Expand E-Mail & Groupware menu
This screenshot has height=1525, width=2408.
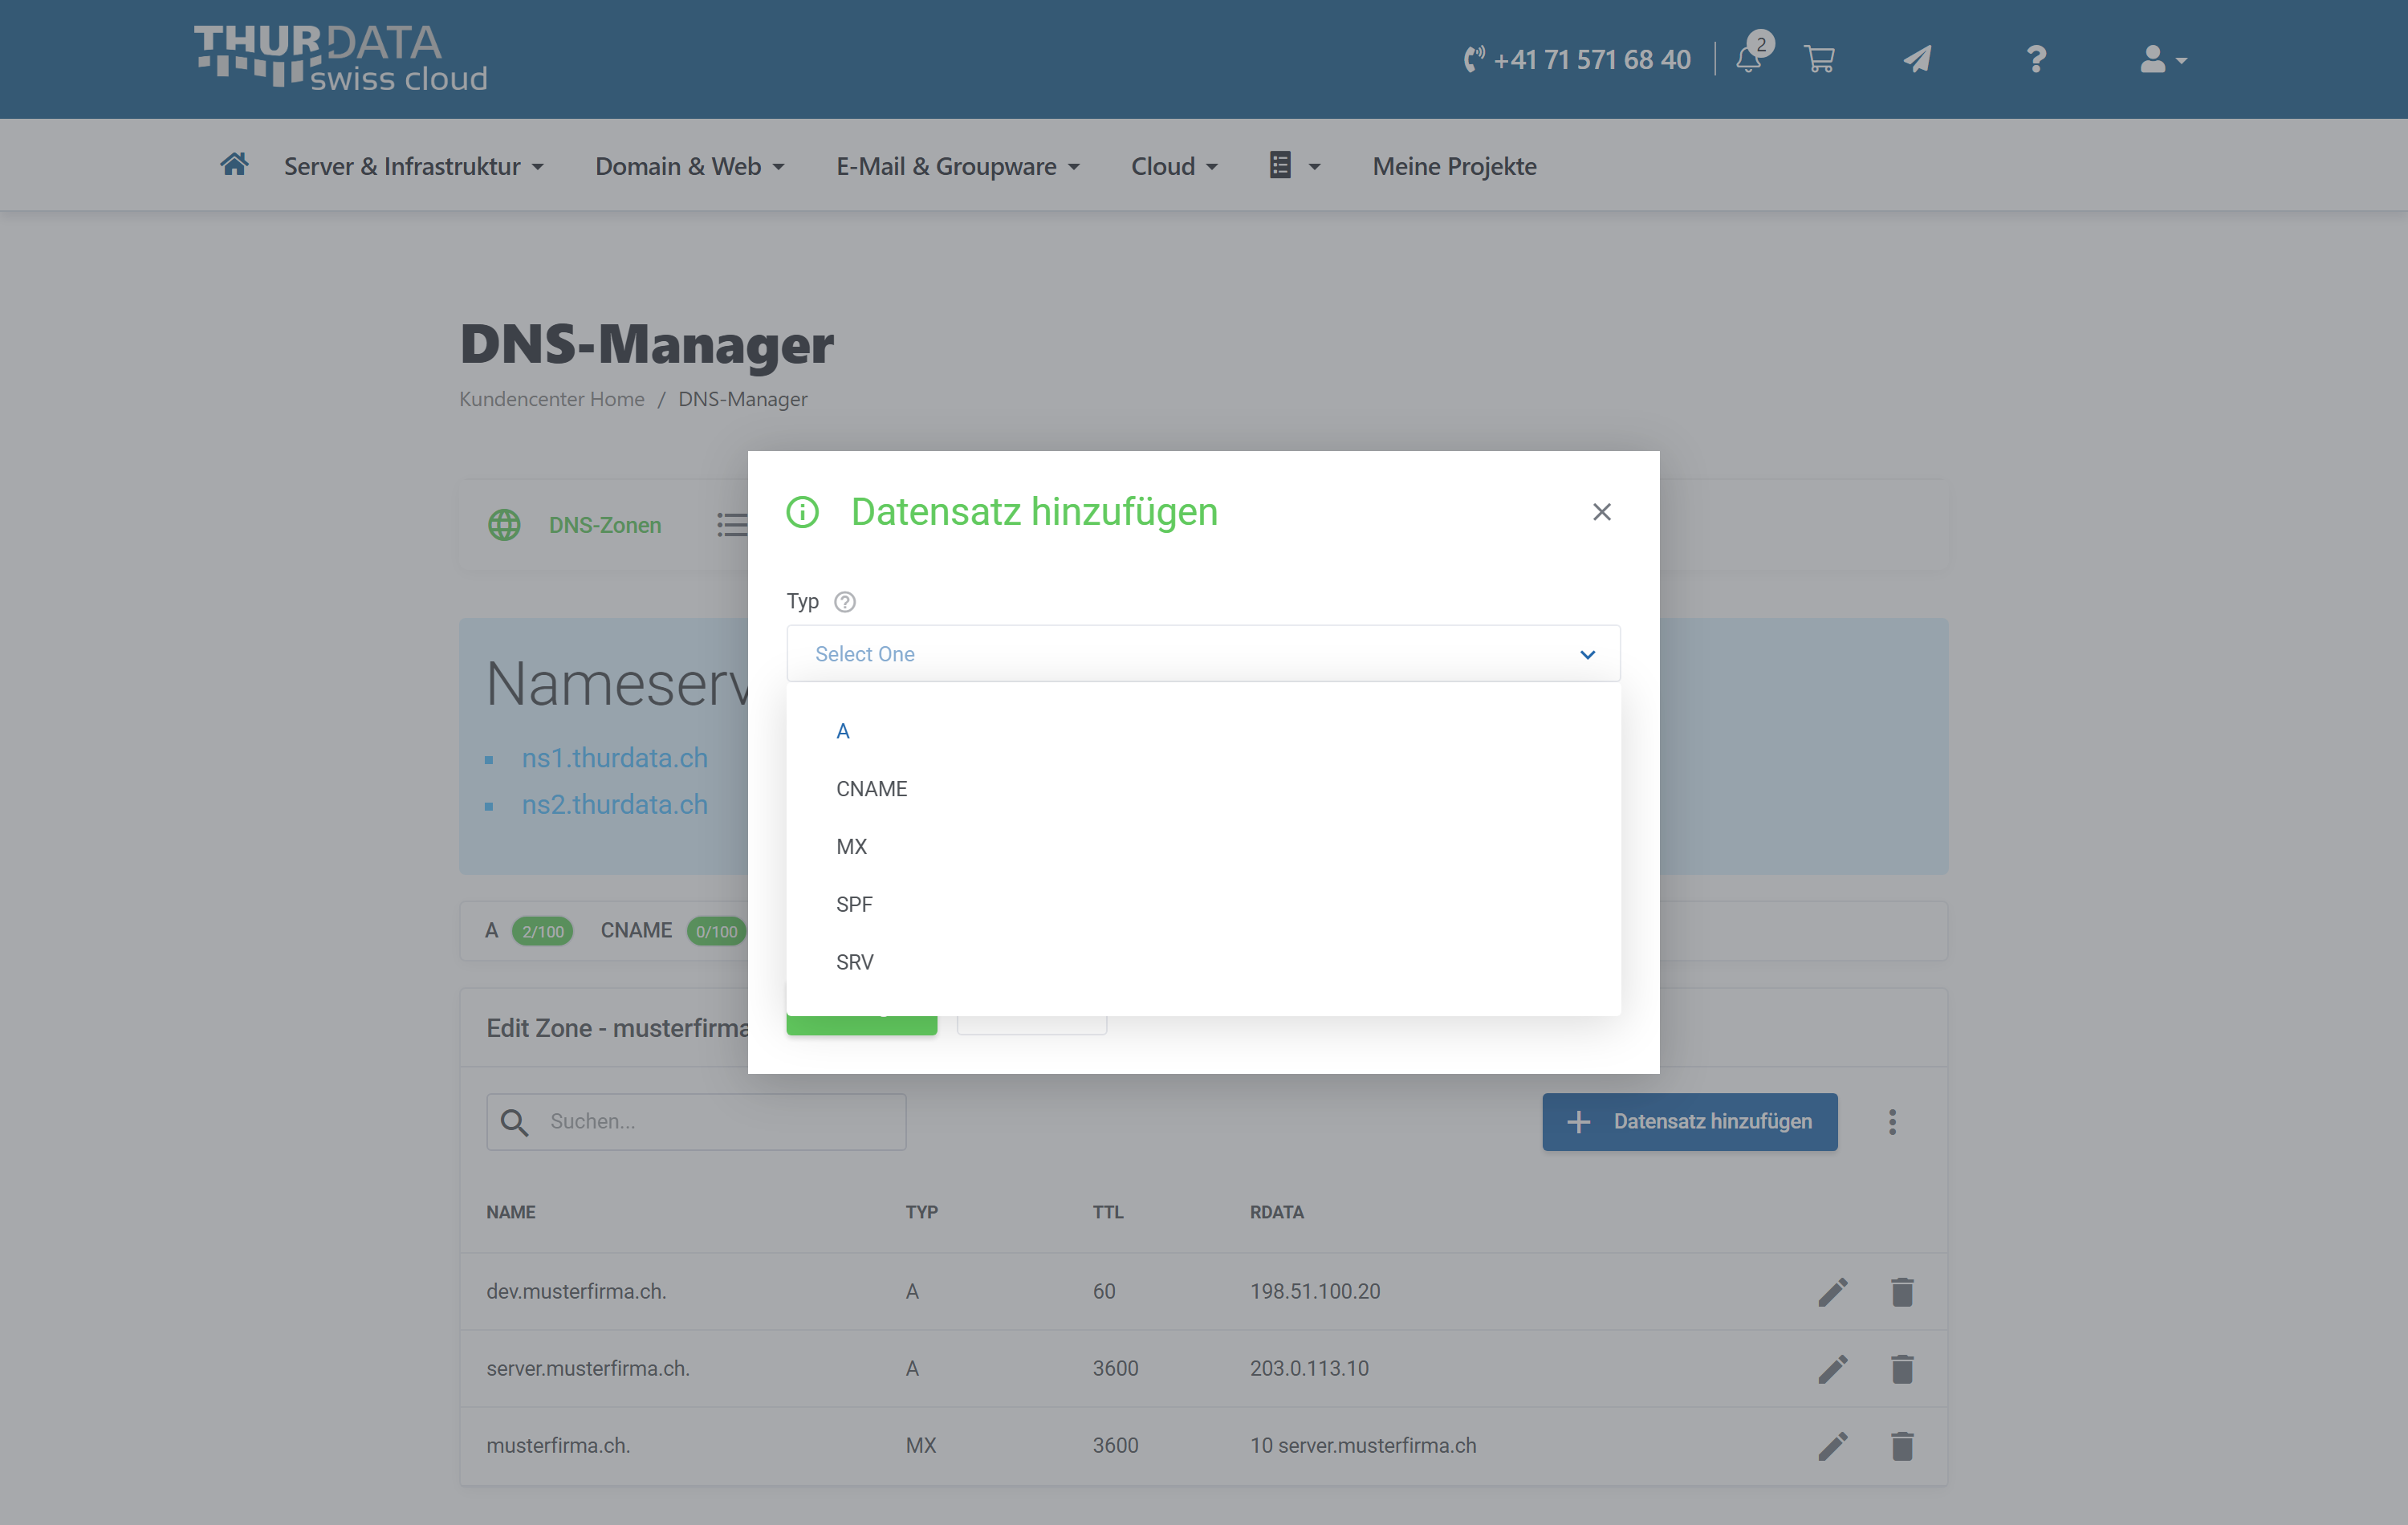(958, 166)
